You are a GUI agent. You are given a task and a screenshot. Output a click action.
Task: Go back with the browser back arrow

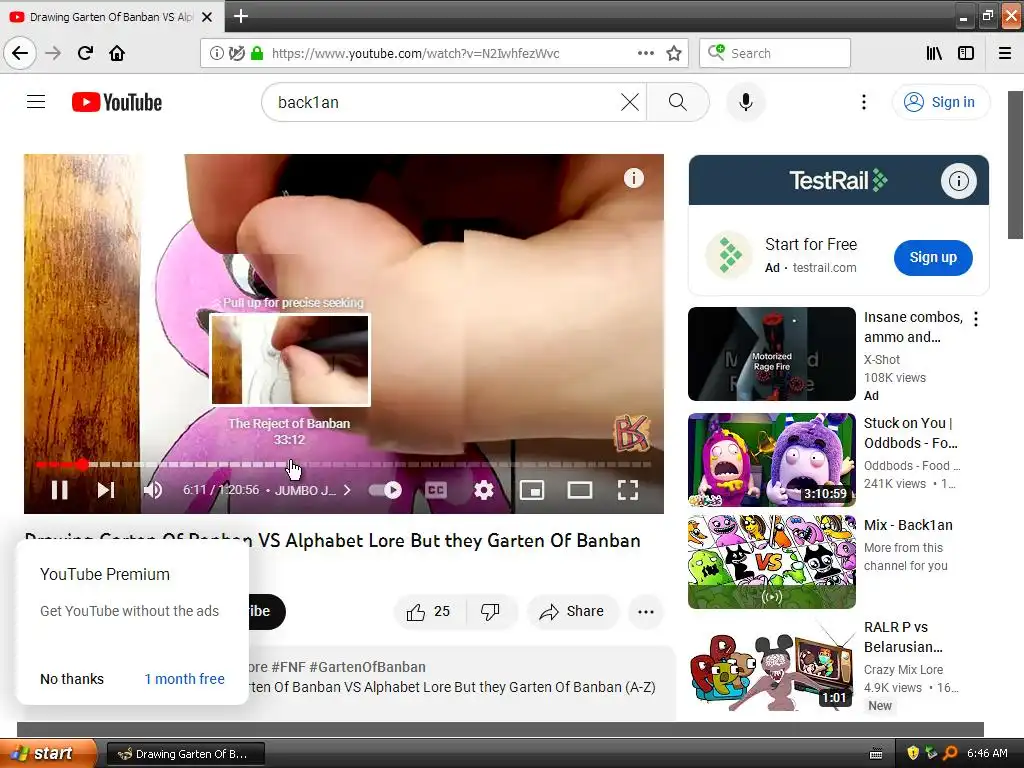20,53
